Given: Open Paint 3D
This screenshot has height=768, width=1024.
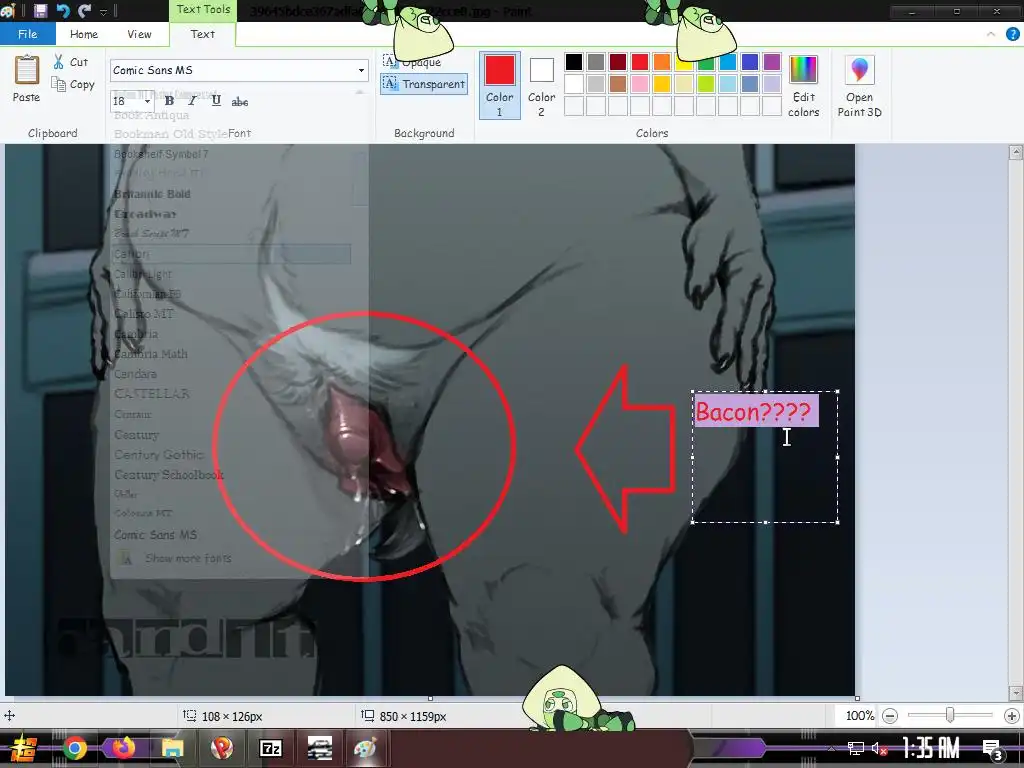Looking at the screenshot, I should [859, 86].
